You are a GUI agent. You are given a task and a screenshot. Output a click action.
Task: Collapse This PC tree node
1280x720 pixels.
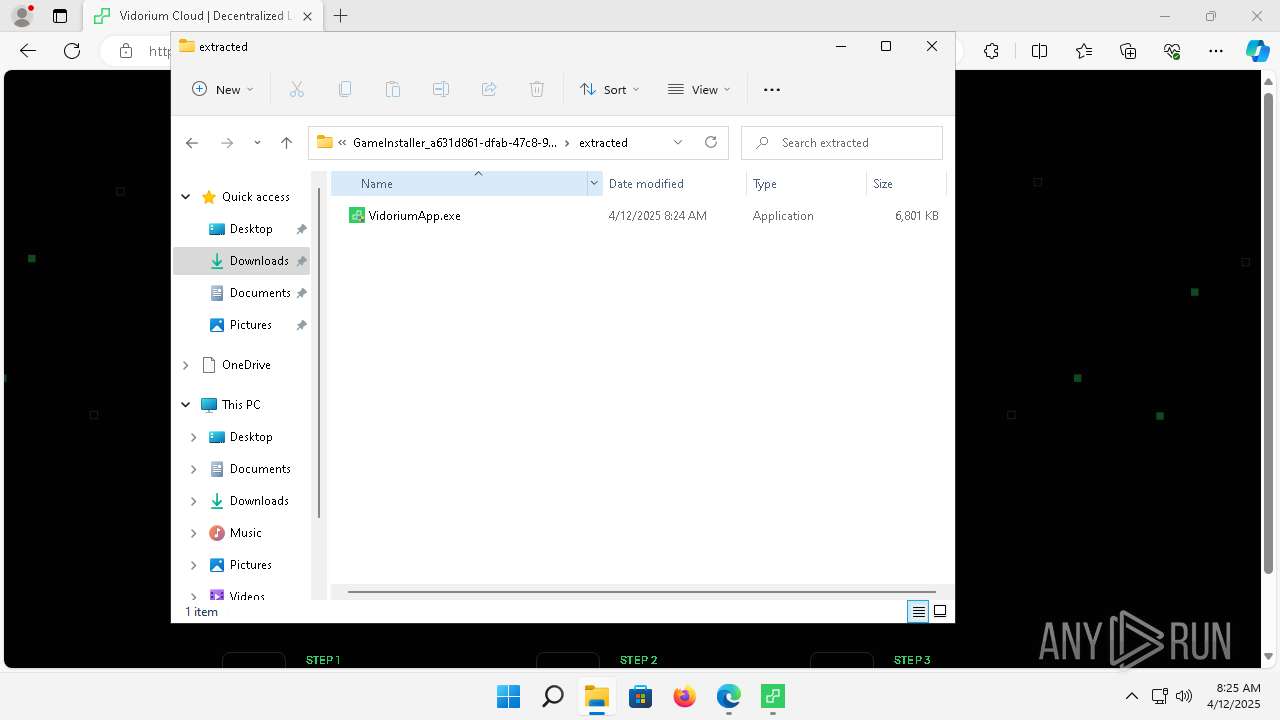tap(185, 405)
